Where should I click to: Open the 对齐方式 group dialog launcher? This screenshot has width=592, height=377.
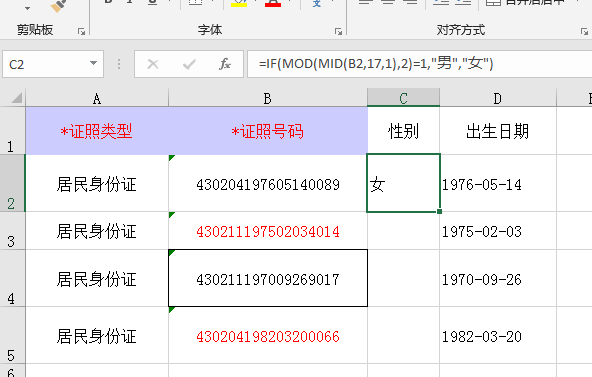point(584,31)
